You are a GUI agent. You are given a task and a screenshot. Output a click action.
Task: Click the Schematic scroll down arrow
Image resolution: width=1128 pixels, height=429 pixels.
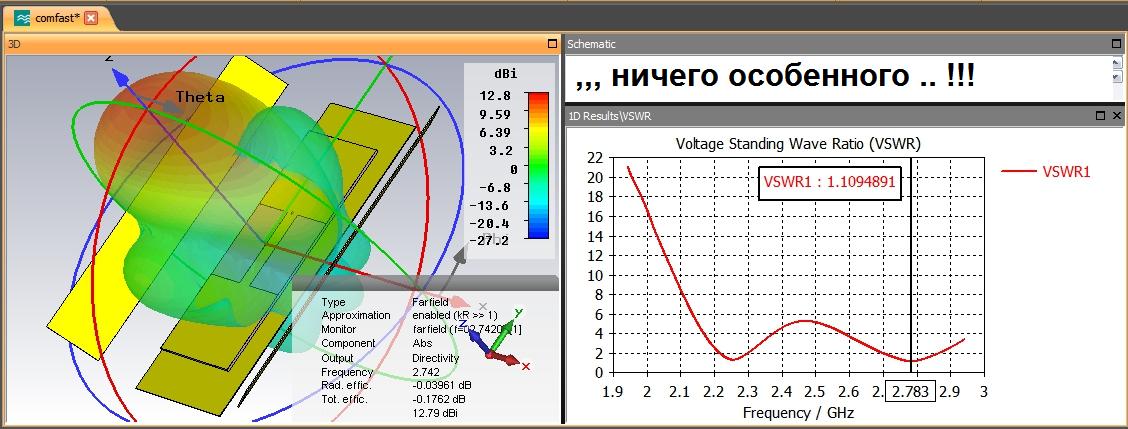tap(1116, 76)
